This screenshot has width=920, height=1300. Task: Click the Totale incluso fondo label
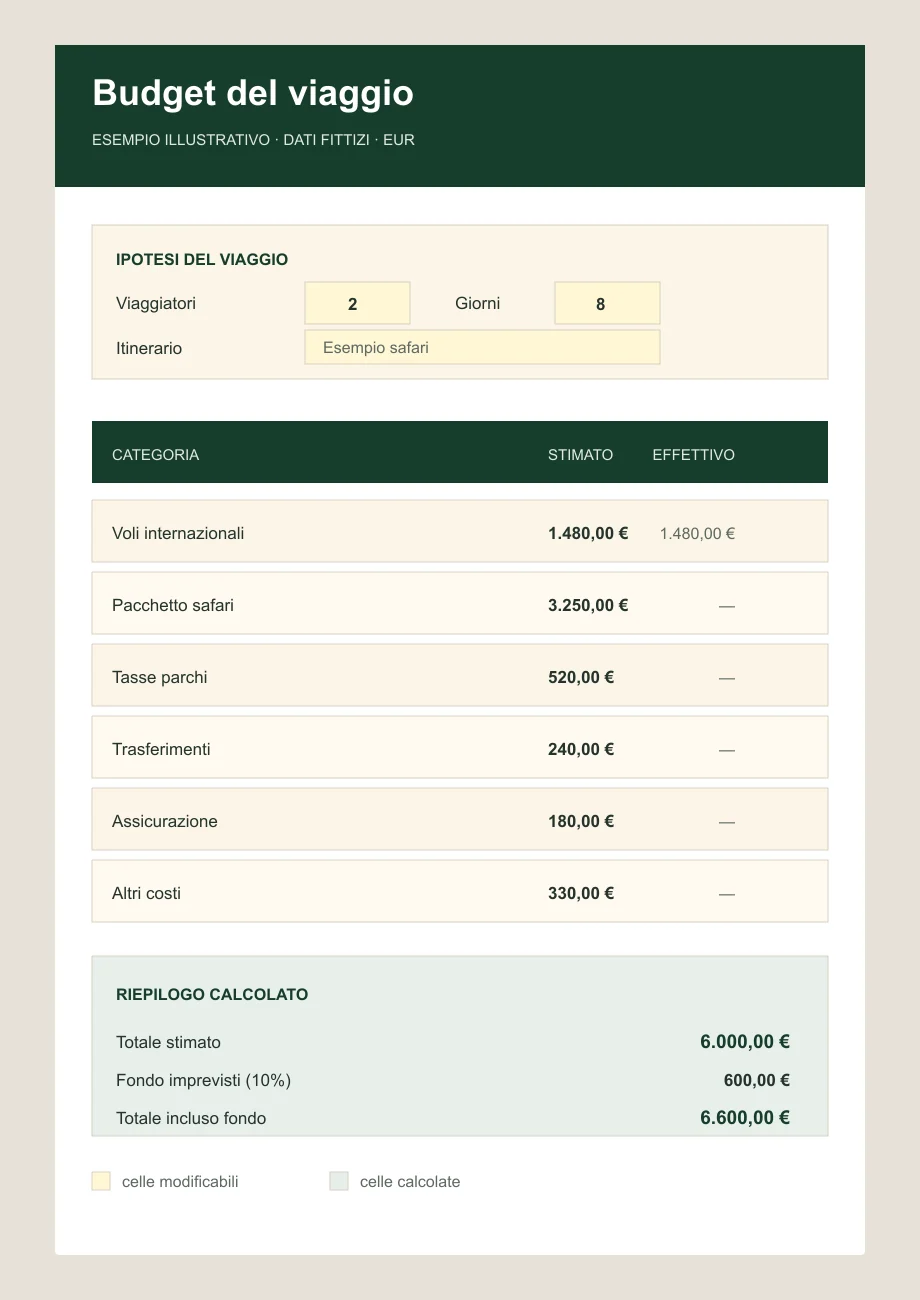(191, 1118)
